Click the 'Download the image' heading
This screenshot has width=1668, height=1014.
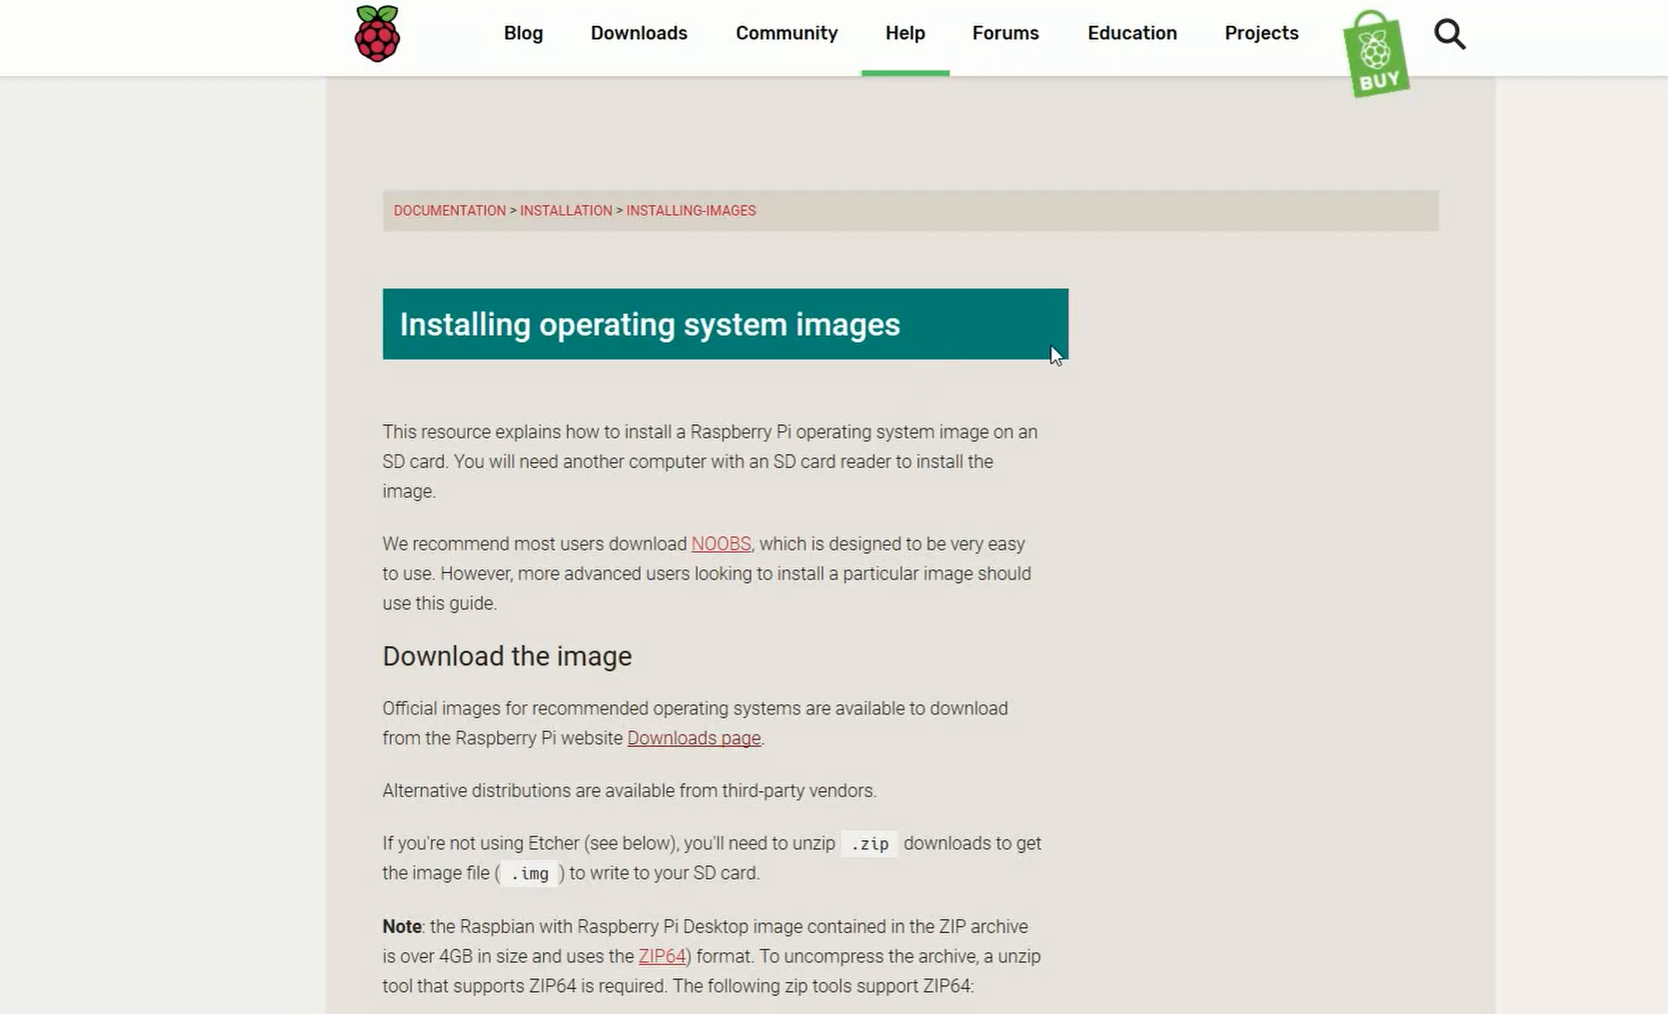pos(507,656)
